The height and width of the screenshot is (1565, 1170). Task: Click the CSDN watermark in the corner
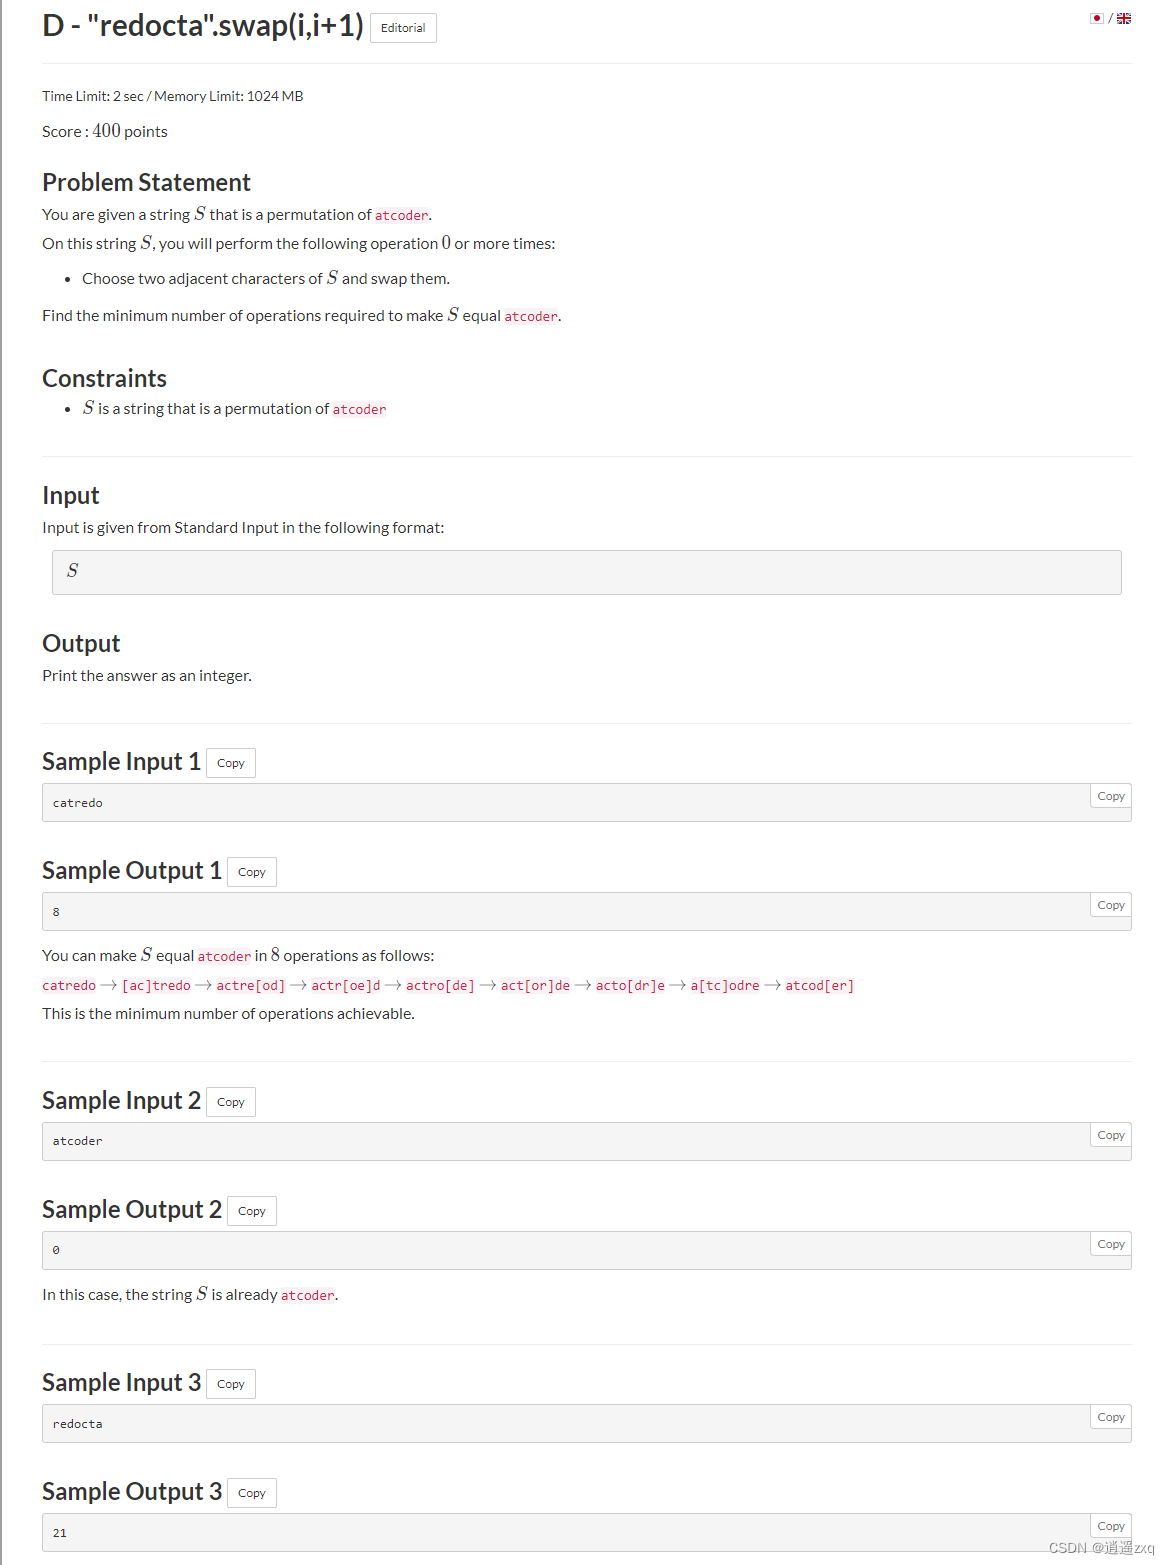click(x=1102, y=1548)
